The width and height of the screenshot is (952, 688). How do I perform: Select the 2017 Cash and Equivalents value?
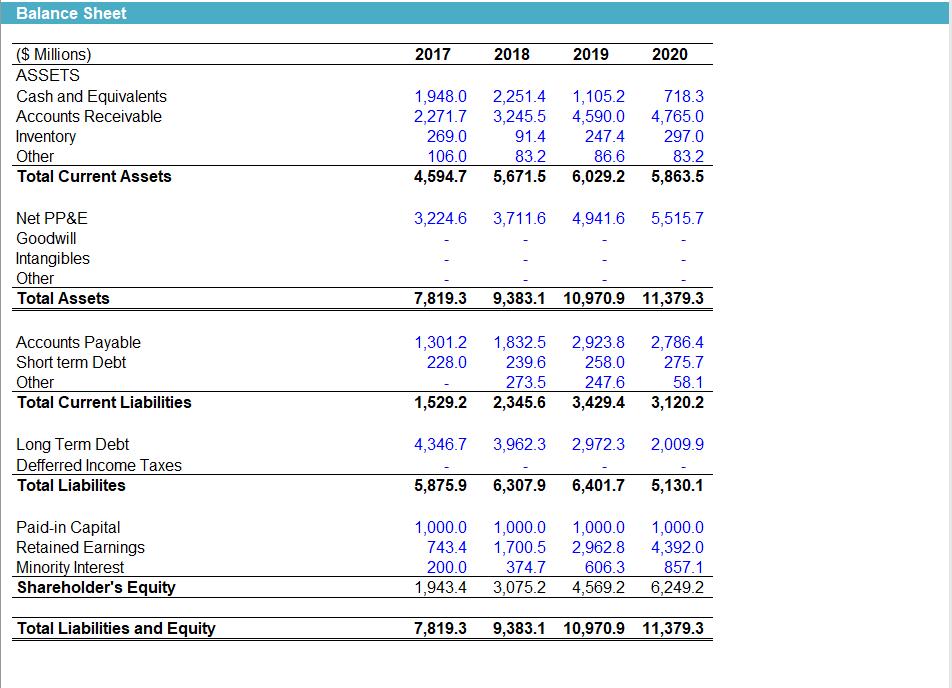(440, 97)
